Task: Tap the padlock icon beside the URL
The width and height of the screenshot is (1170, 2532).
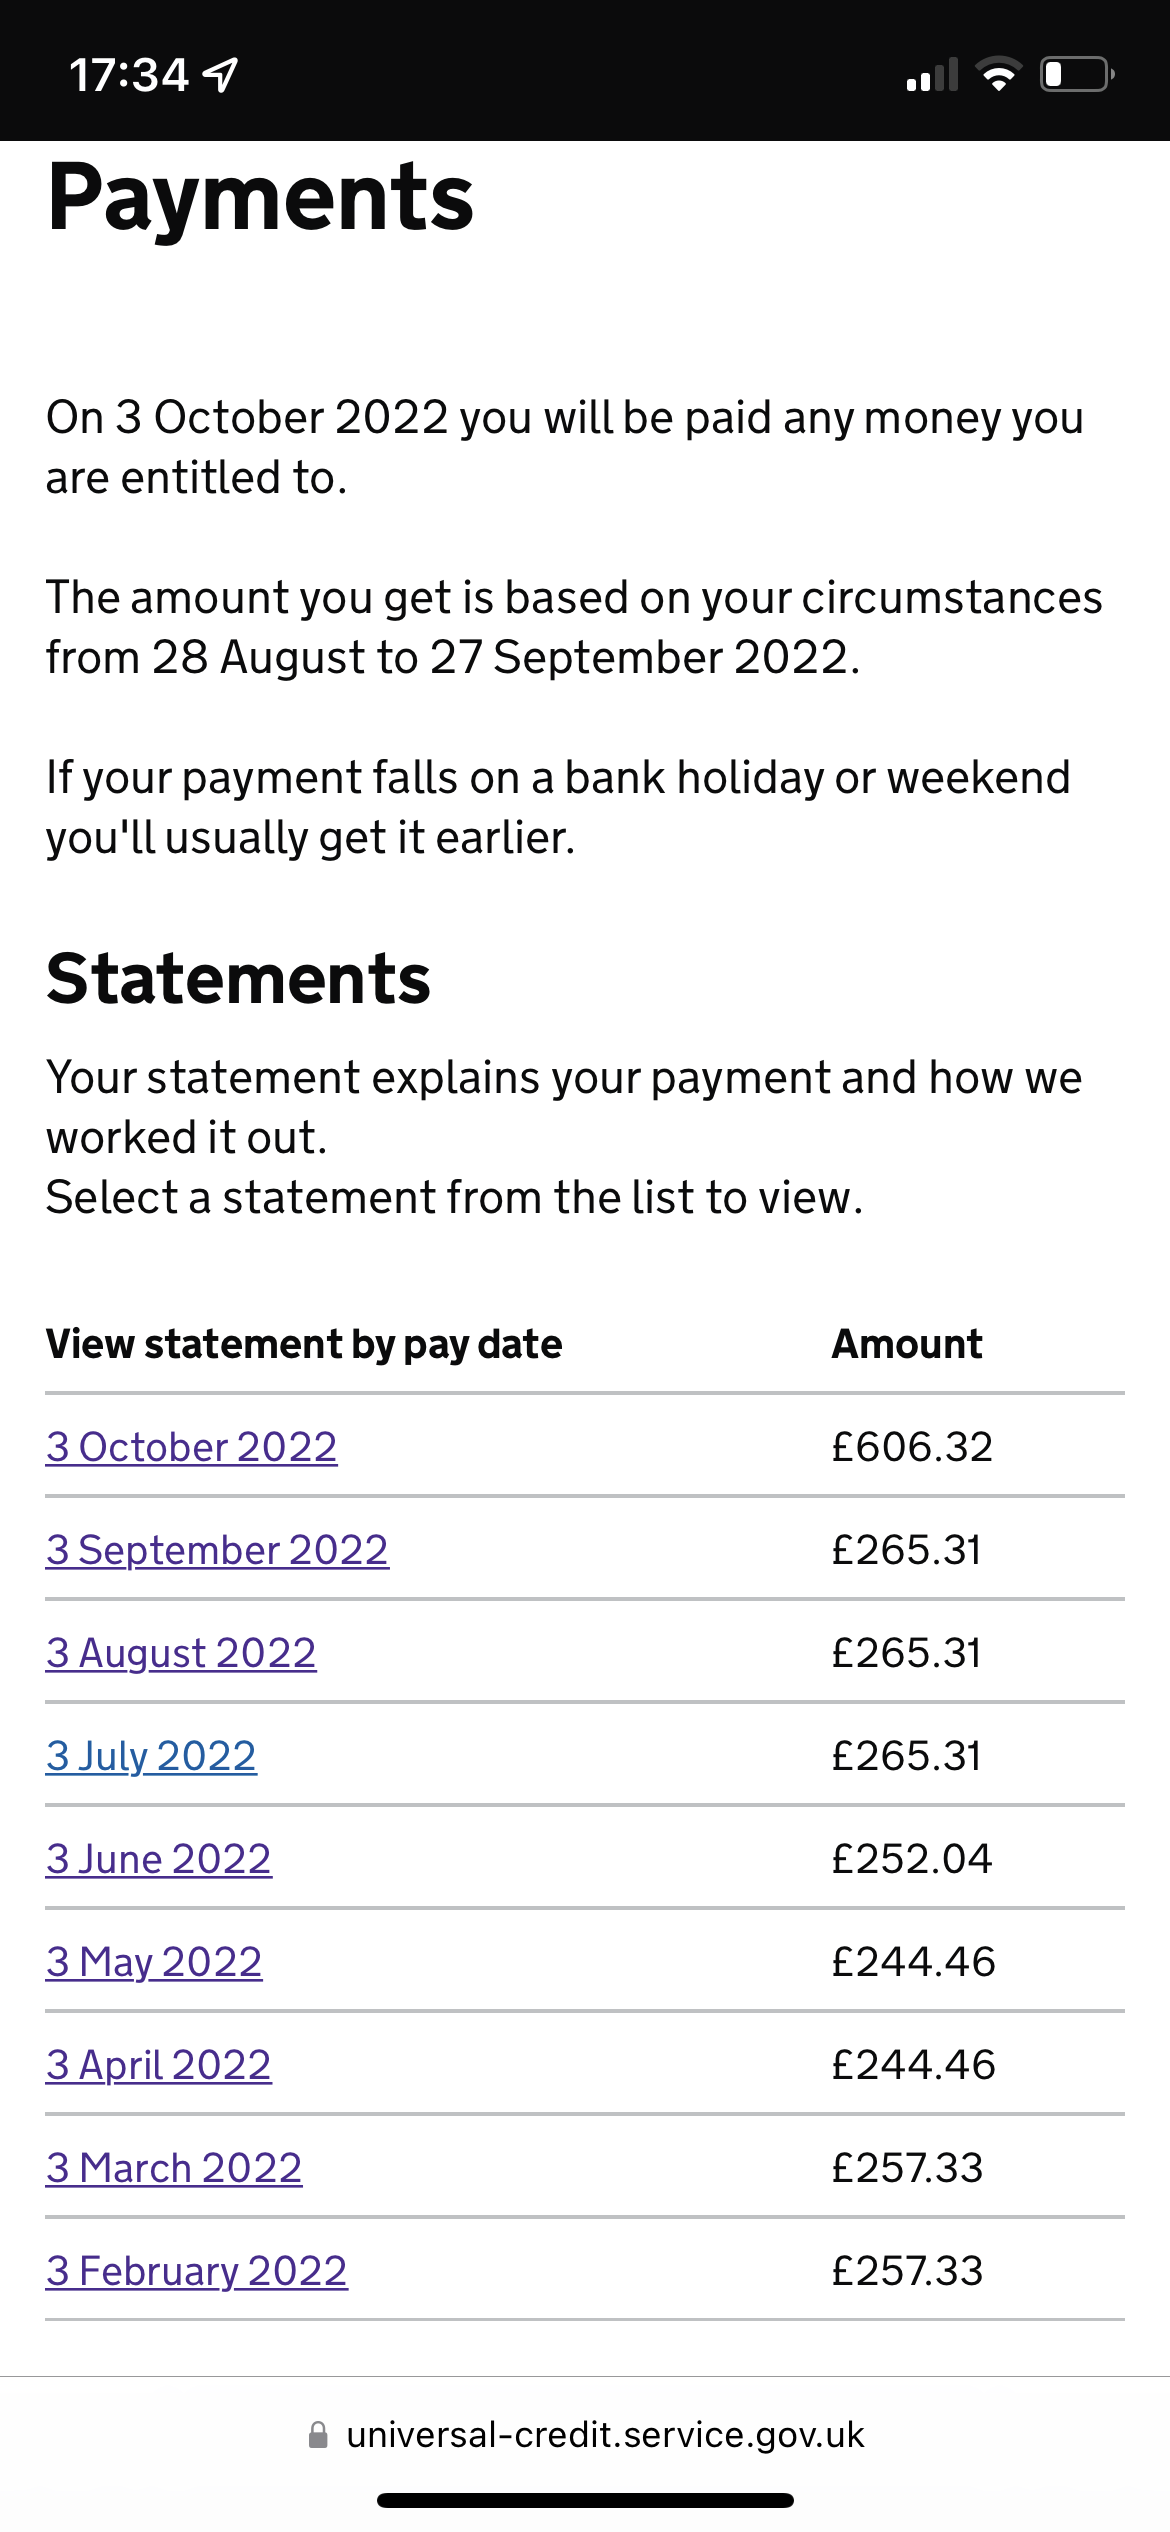Action: 318,2435
